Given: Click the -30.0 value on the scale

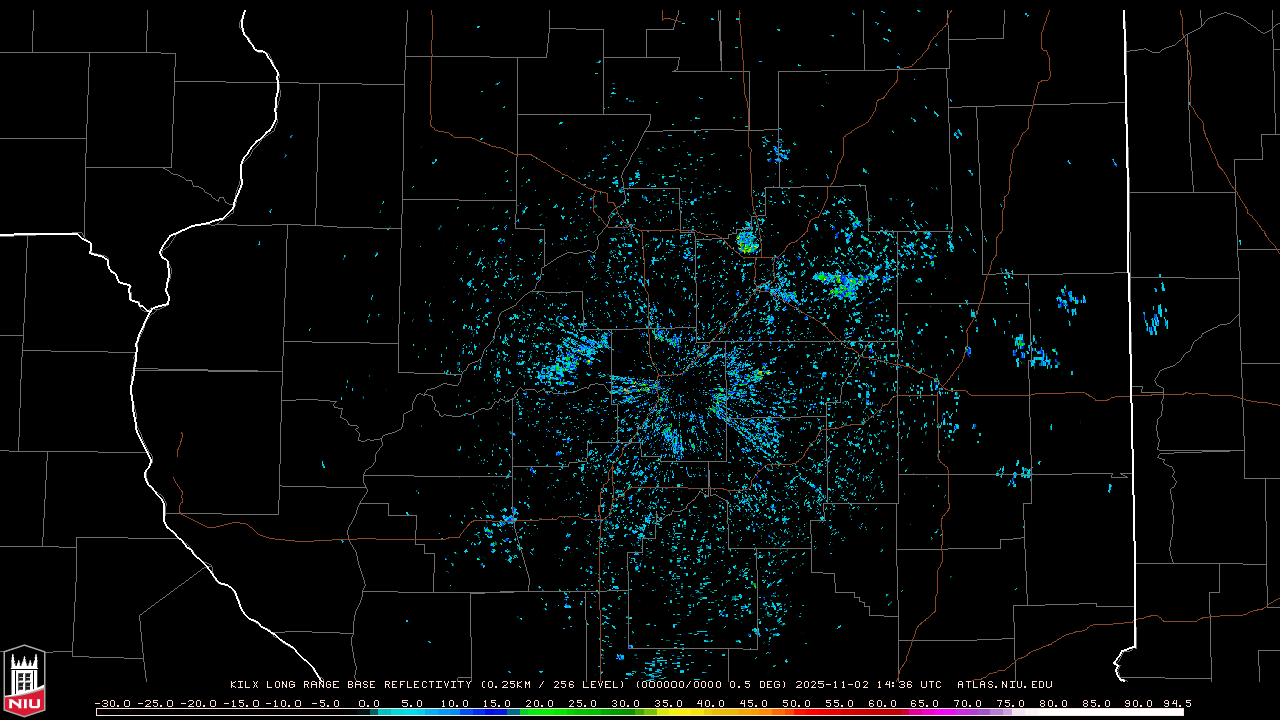Looking at the screenshot, I should (111, 703).
